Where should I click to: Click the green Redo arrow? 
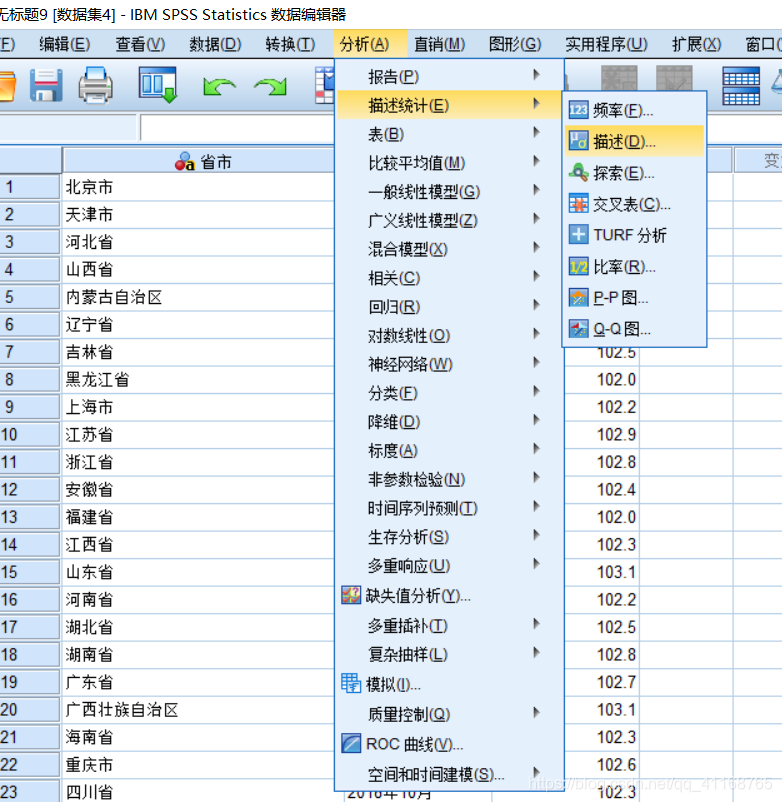click(271, 86)
